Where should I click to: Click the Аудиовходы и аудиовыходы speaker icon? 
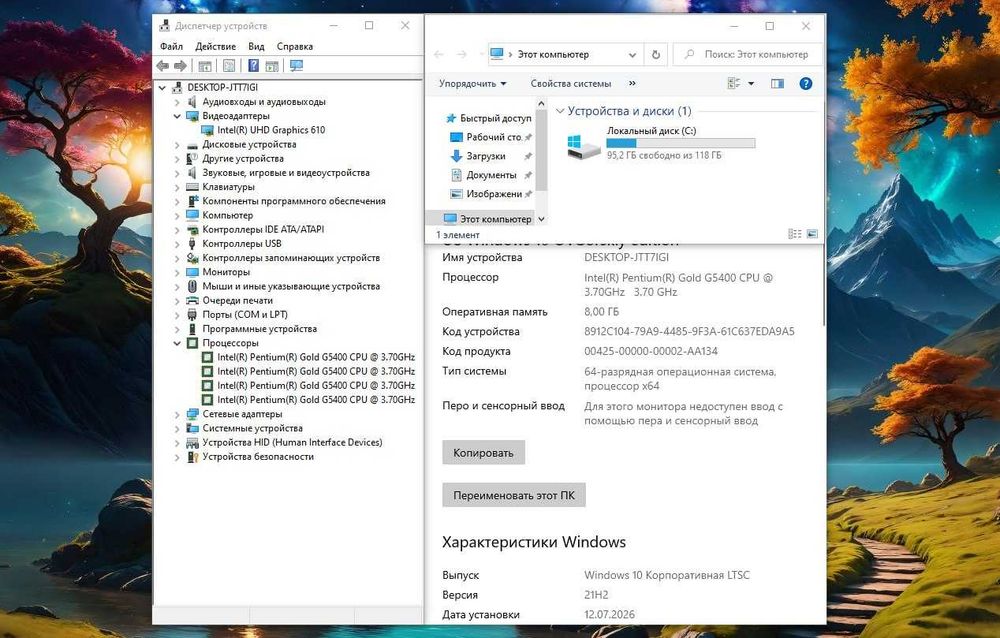pos(192,102)
